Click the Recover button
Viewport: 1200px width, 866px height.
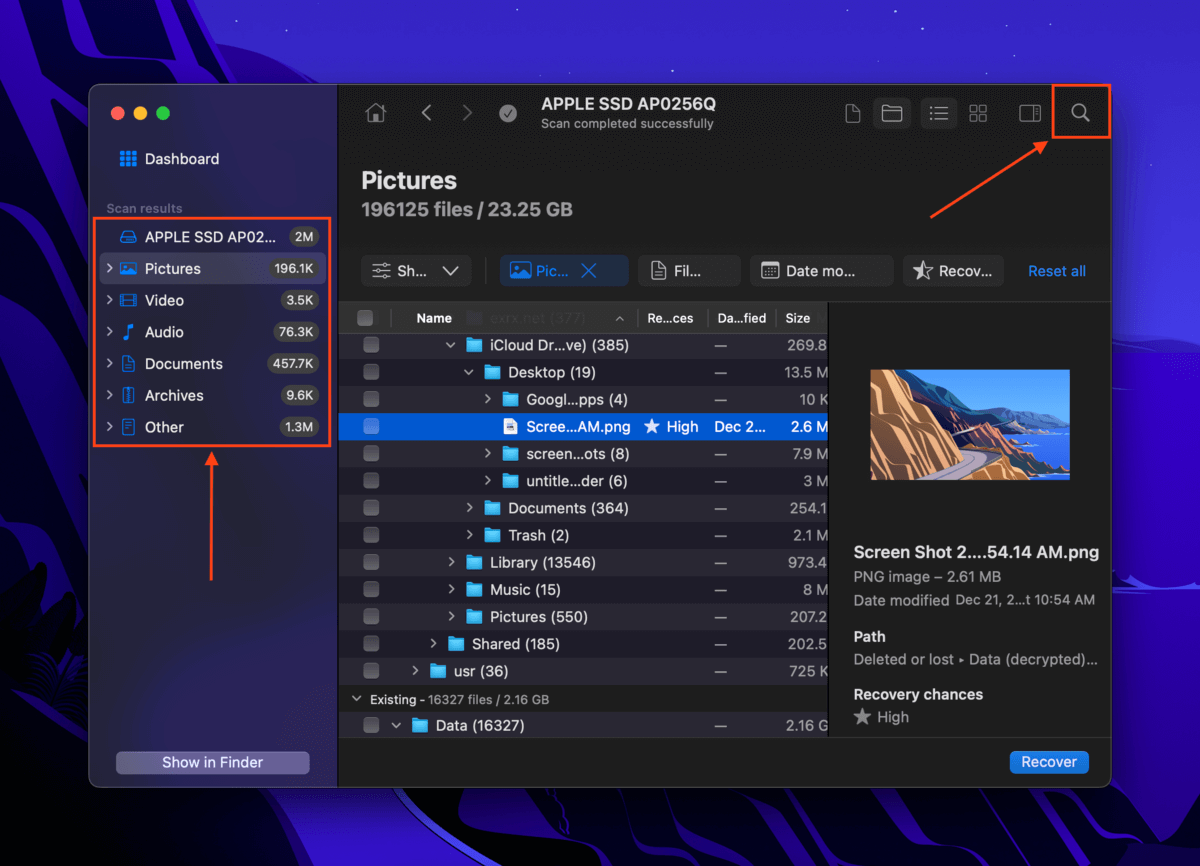tap(1049, 762)
